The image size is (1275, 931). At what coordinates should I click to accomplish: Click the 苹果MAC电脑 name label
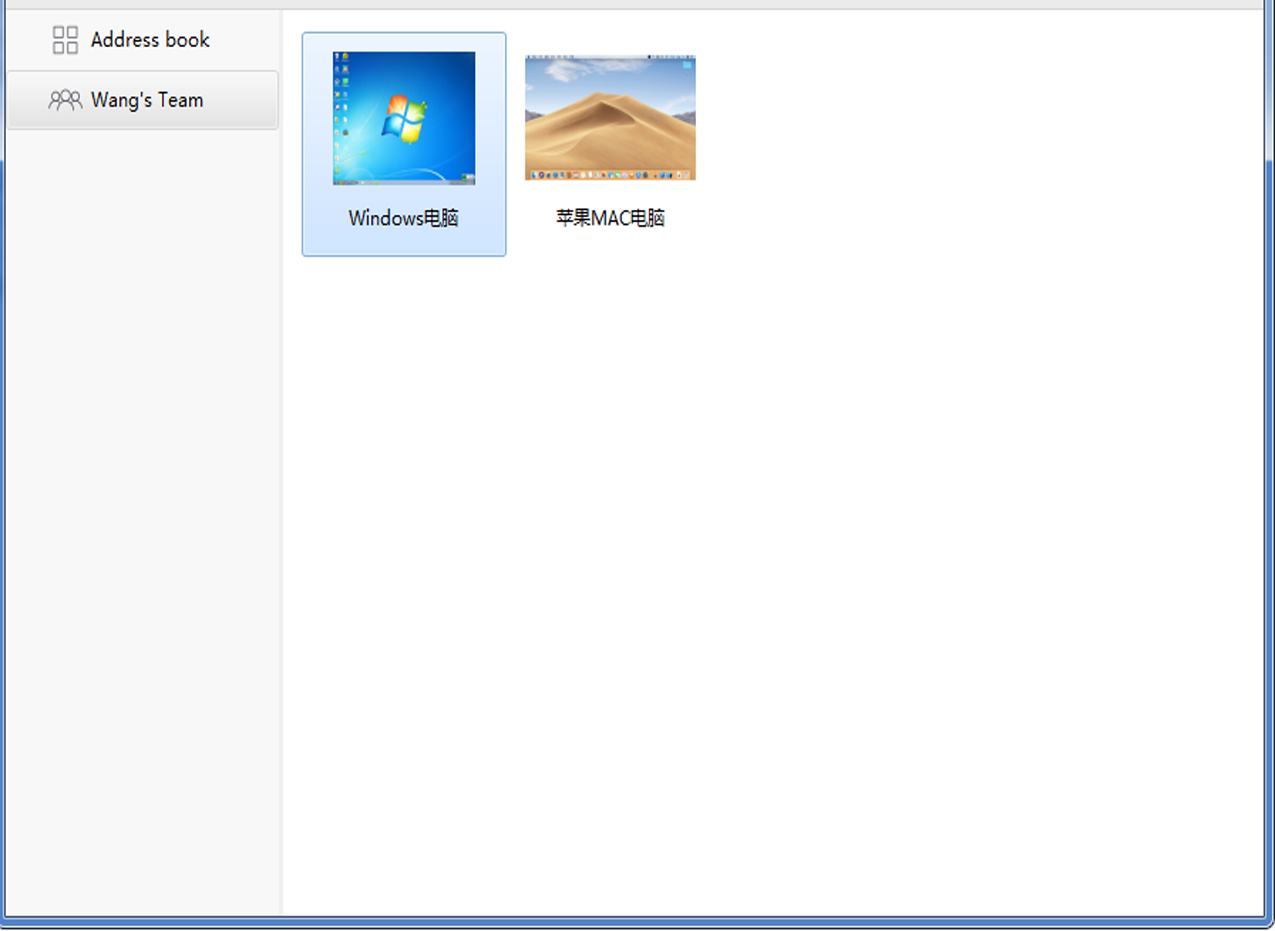coord(610,218)
